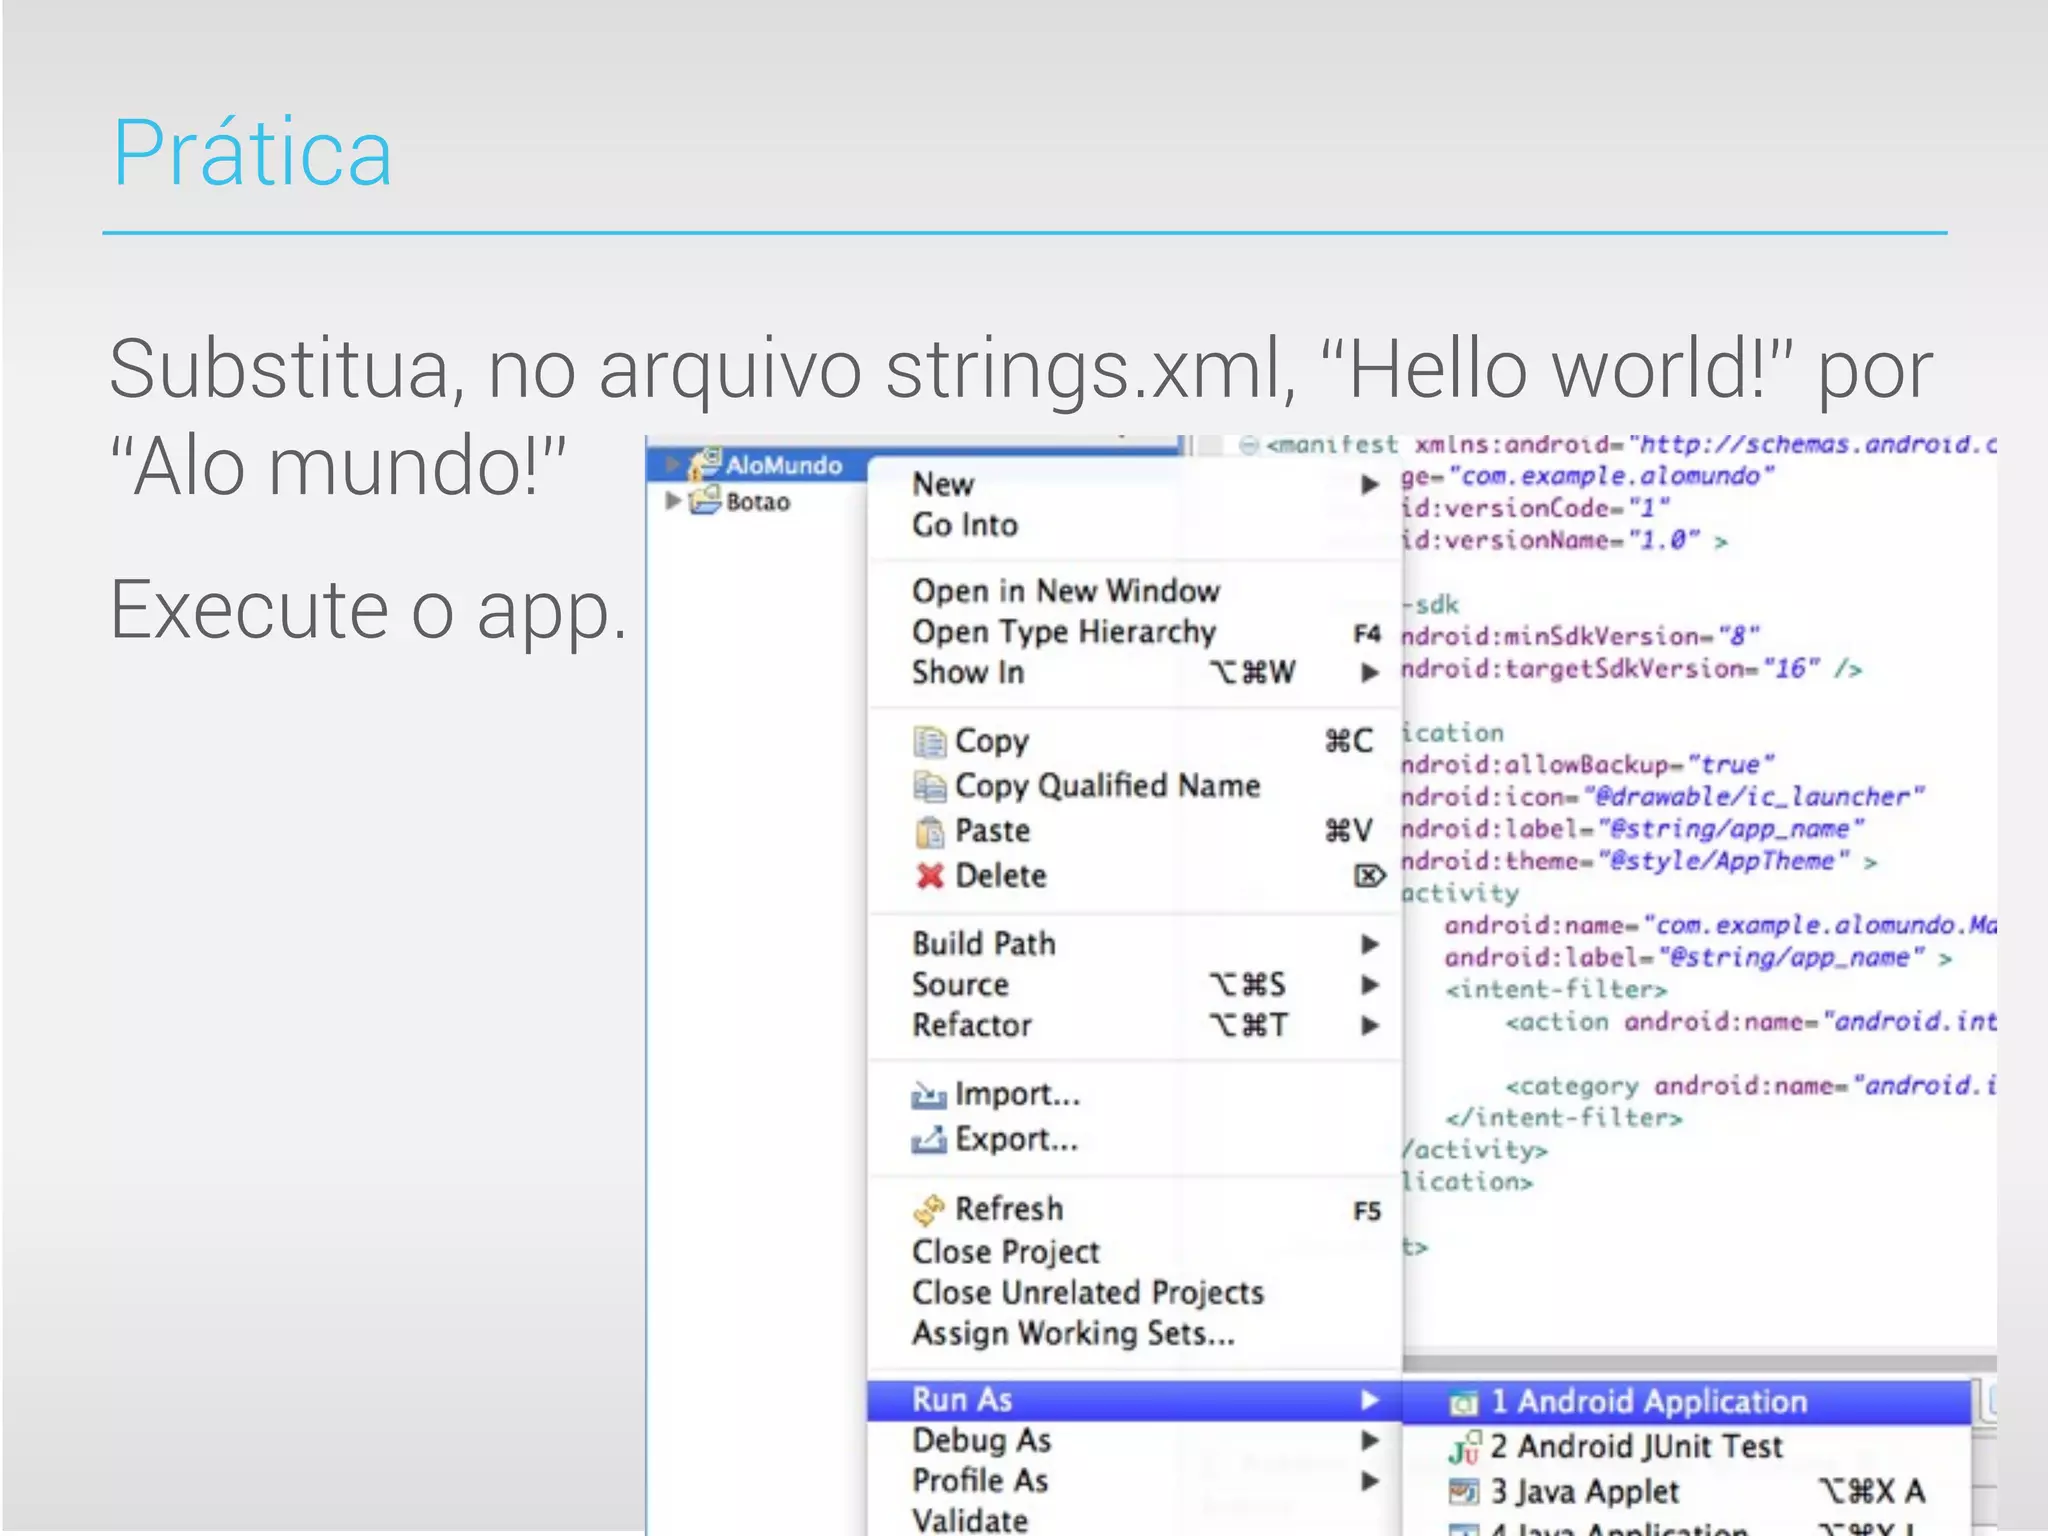The width and height of the screenshot is (2048, 1536).
Task: Select the Botao project in the tree
Action: (x=758, y=501)
